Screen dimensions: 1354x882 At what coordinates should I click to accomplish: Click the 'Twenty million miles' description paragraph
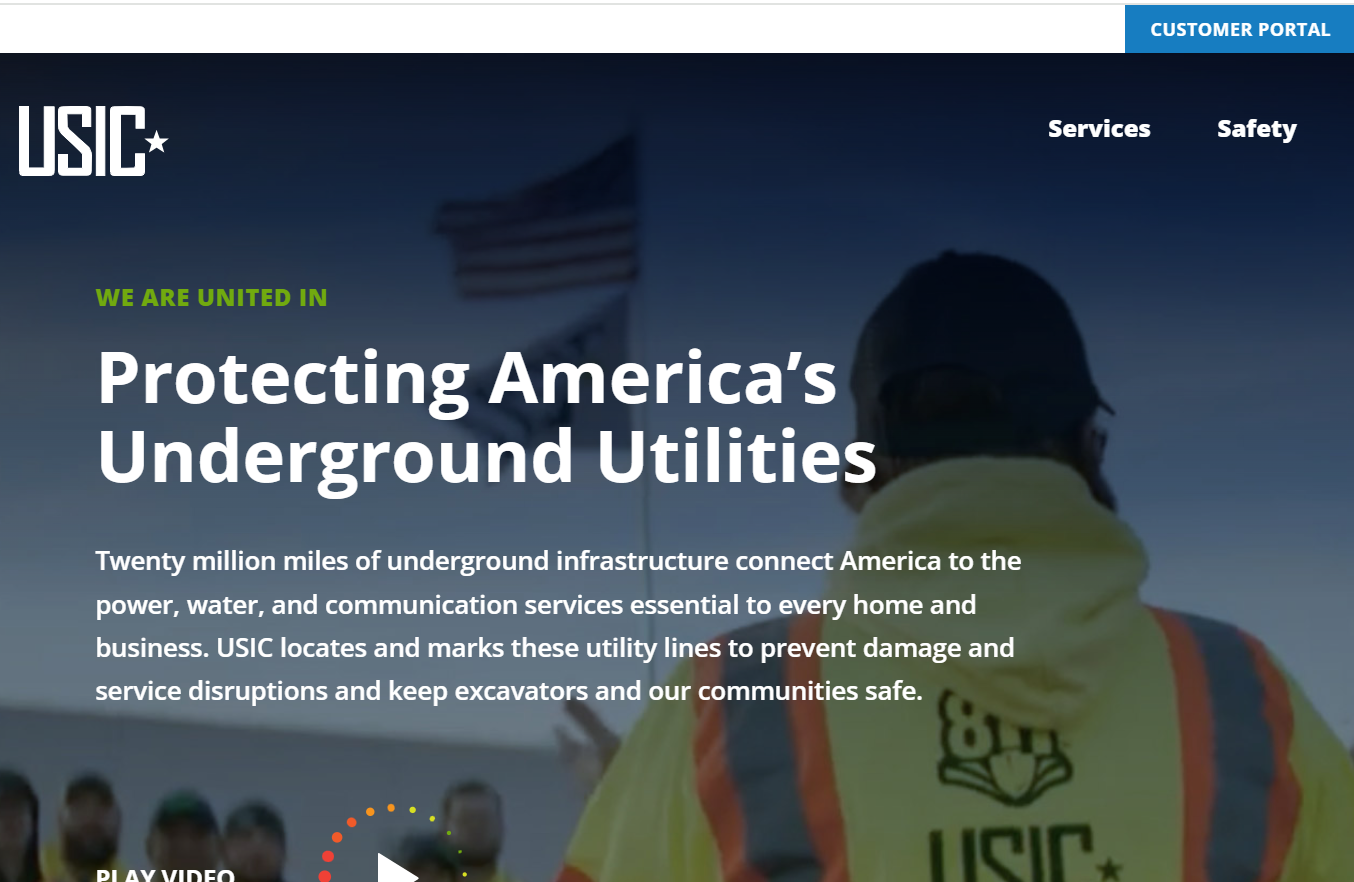click(558, 625)
